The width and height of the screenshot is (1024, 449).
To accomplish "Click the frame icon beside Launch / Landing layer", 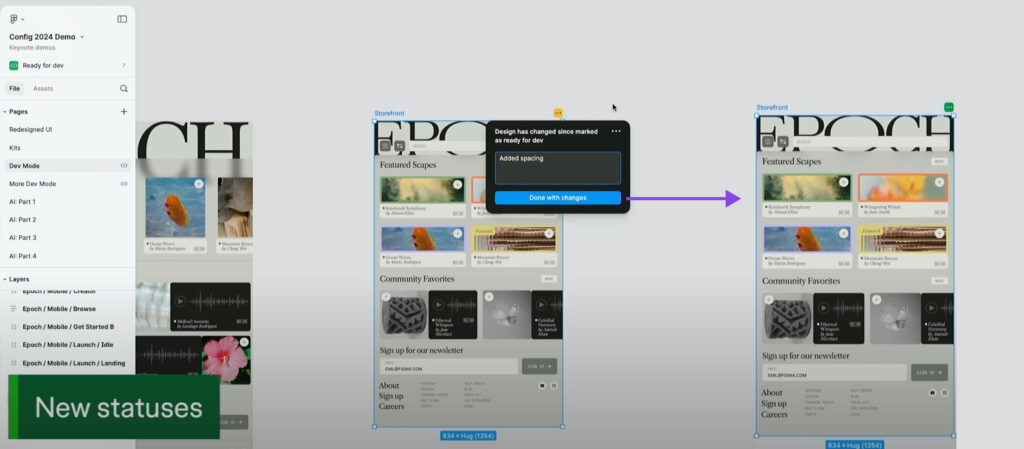I will (x=14, y=363).
